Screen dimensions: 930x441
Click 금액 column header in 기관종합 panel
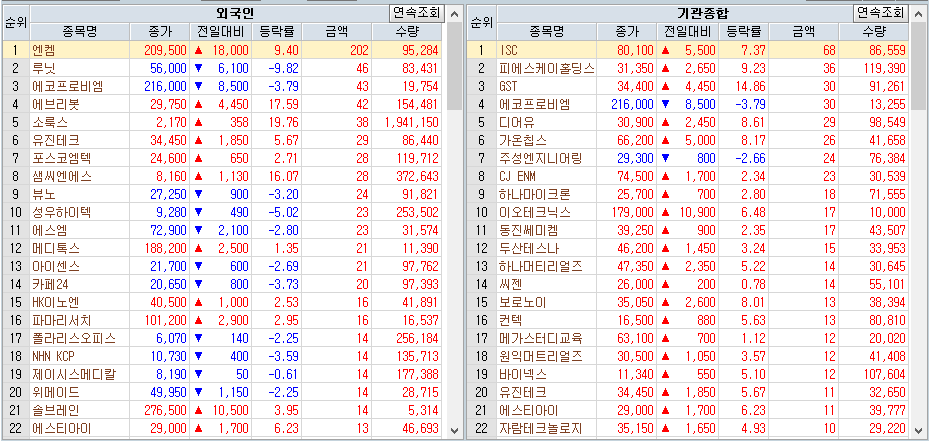[x=804, y=31]
